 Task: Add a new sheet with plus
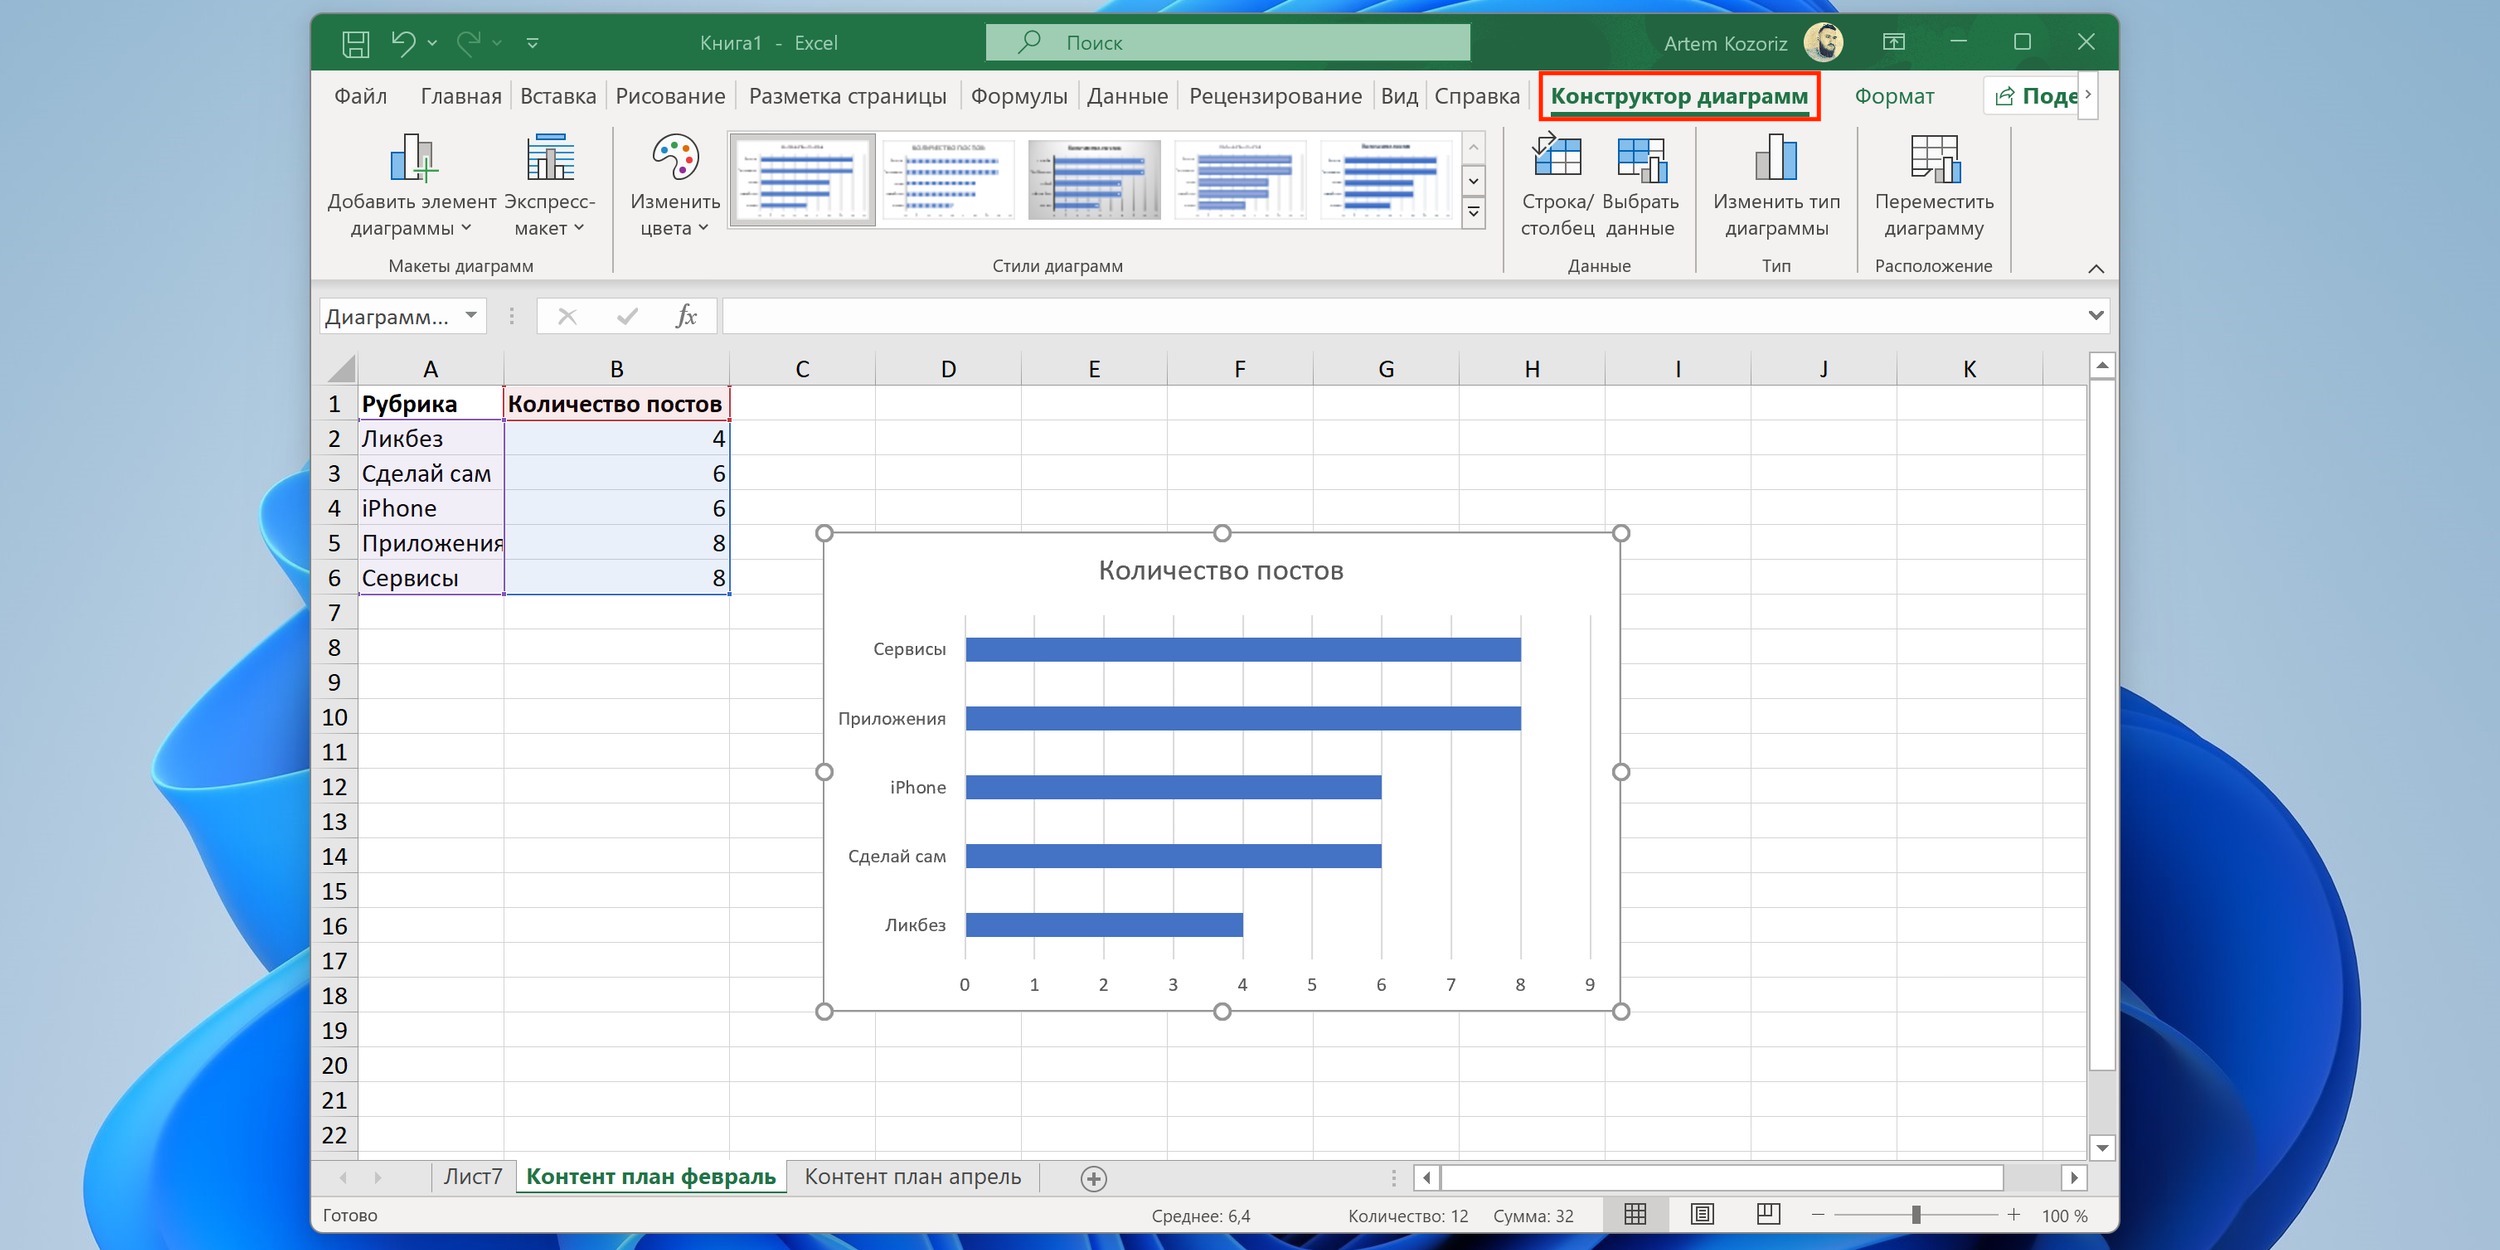click(x=1093, y=1179)
